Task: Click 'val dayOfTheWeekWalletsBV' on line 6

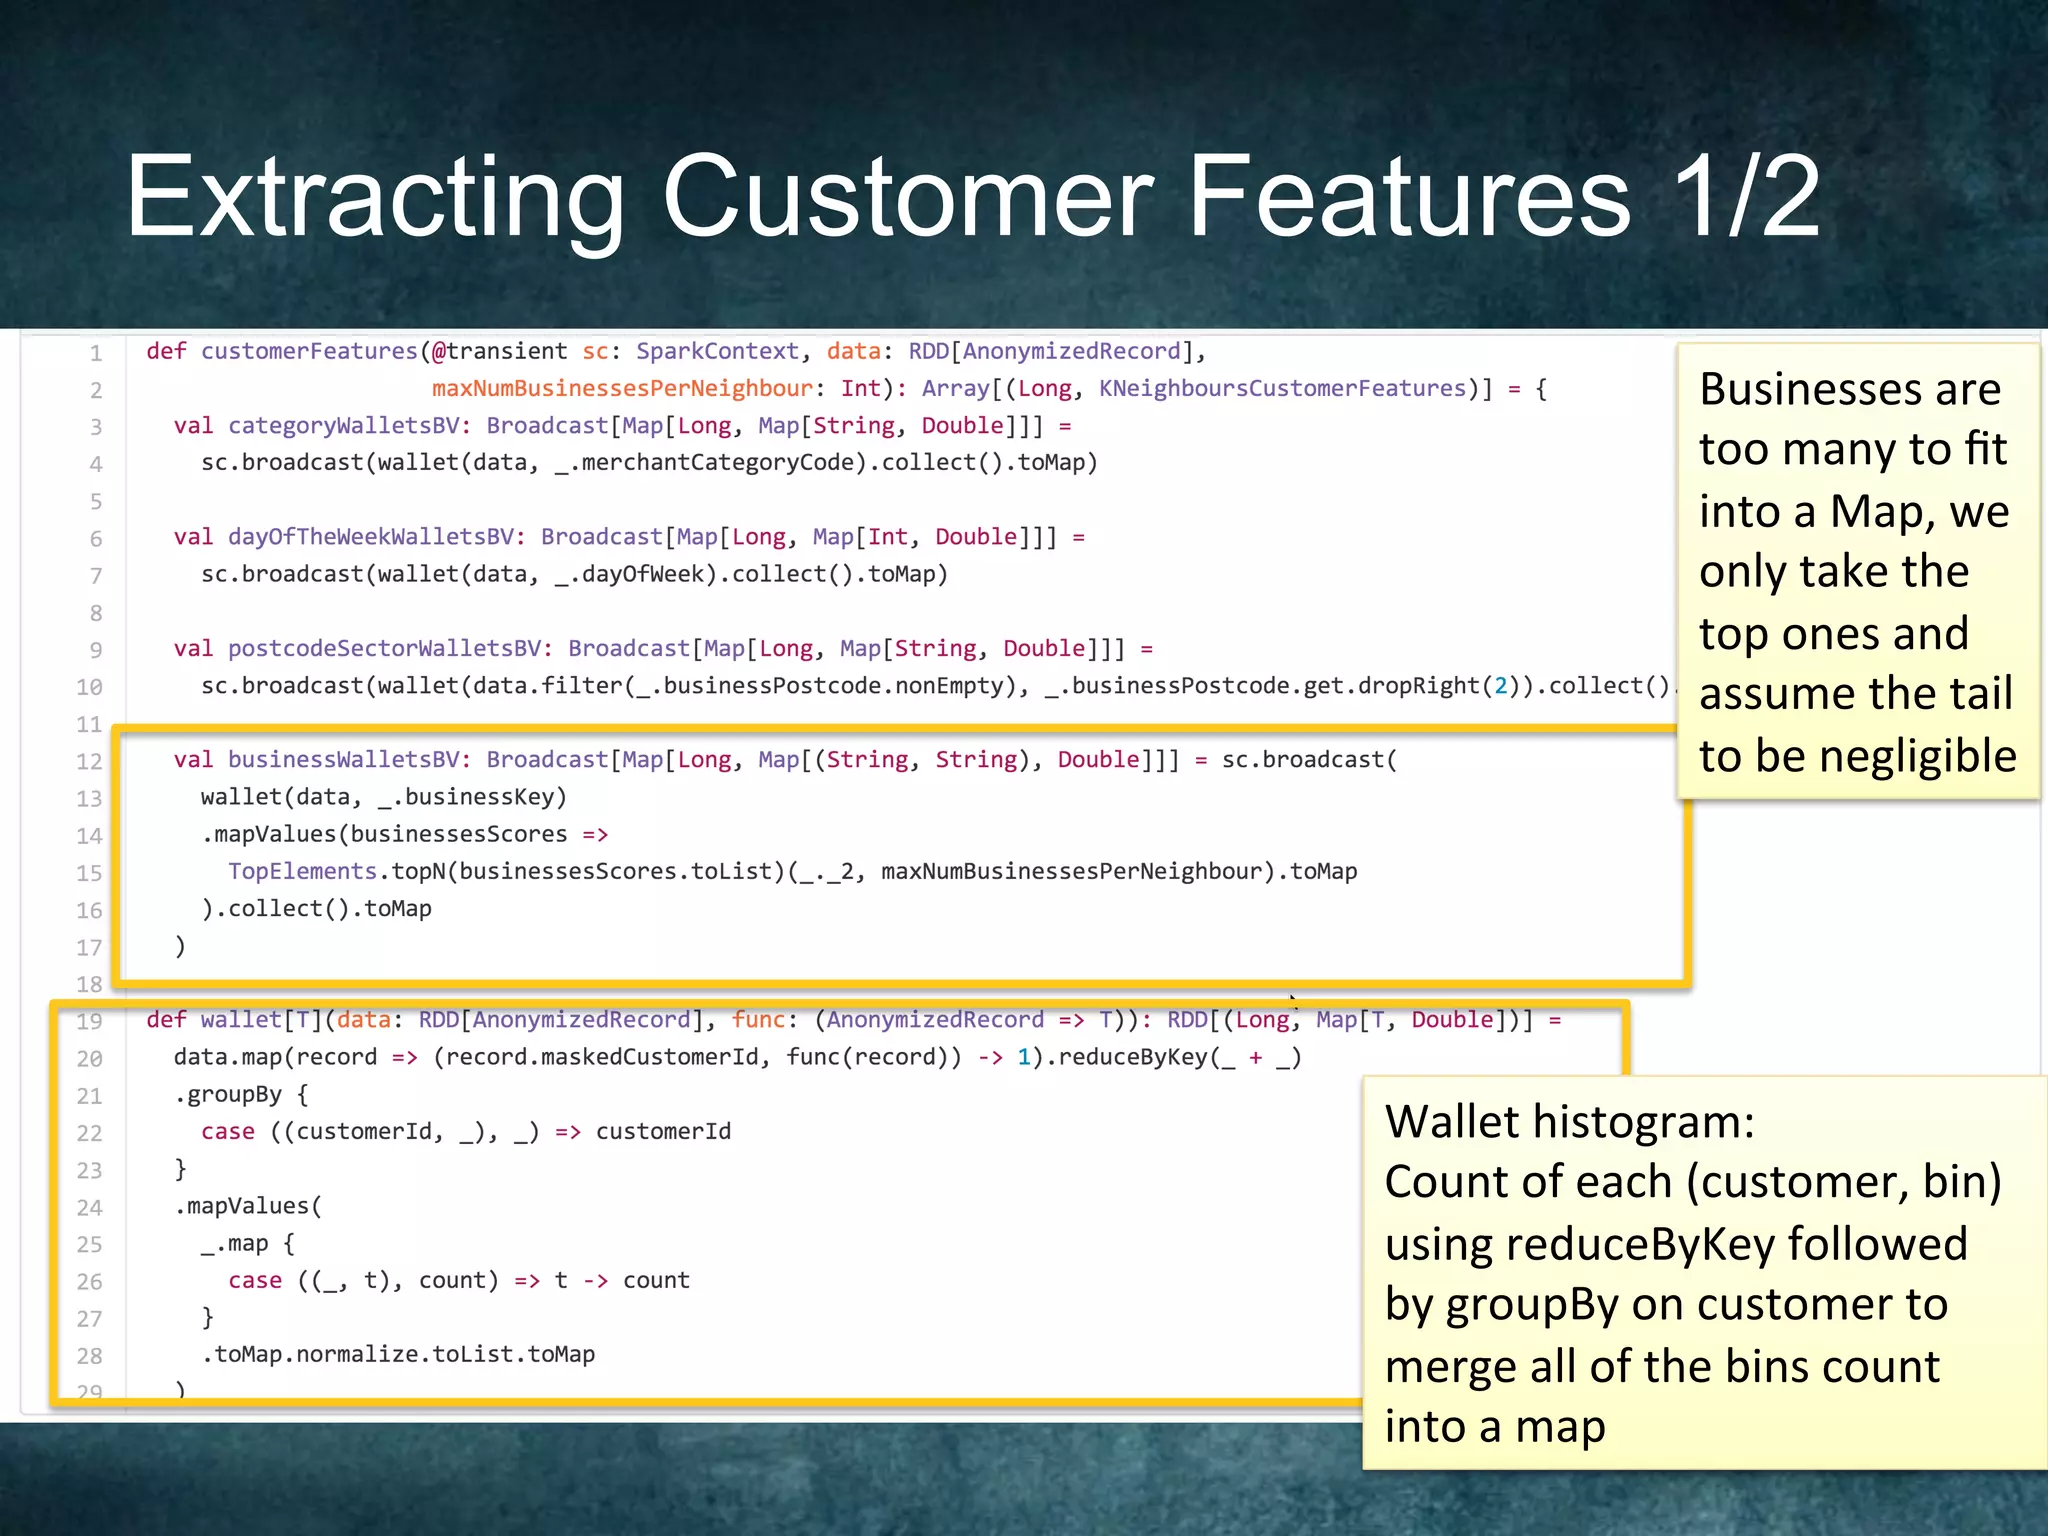Action: [343, 537]
